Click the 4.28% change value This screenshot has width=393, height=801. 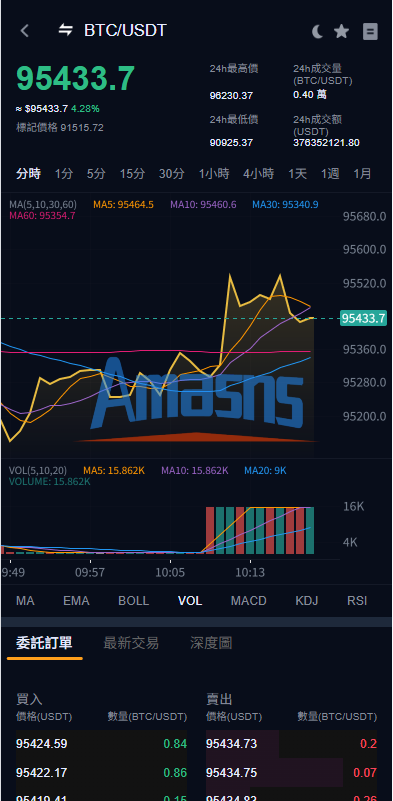tap(85, 109)
